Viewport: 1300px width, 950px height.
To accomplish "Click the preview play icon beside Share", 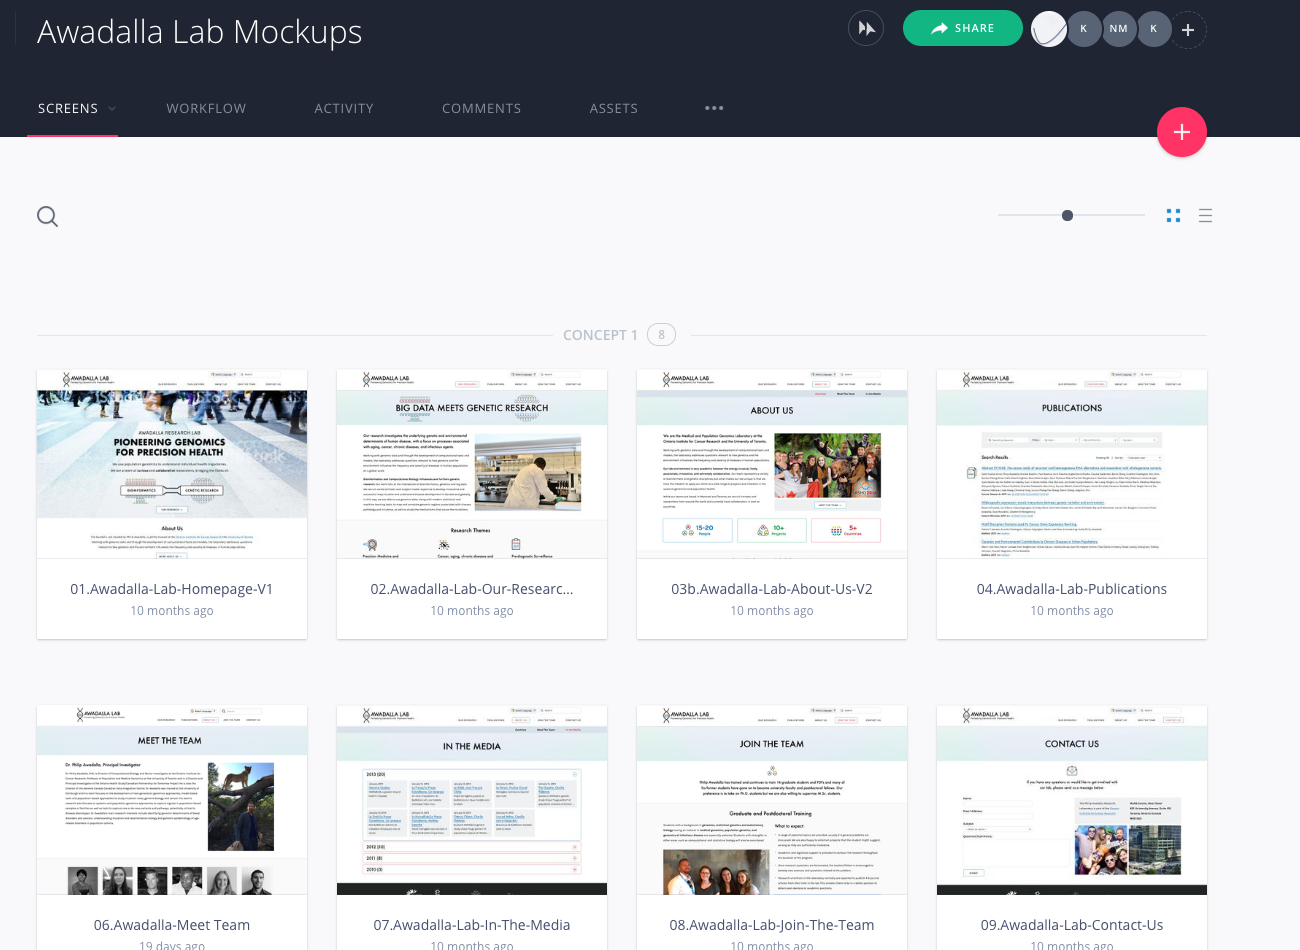I will [x=866, y=29].
